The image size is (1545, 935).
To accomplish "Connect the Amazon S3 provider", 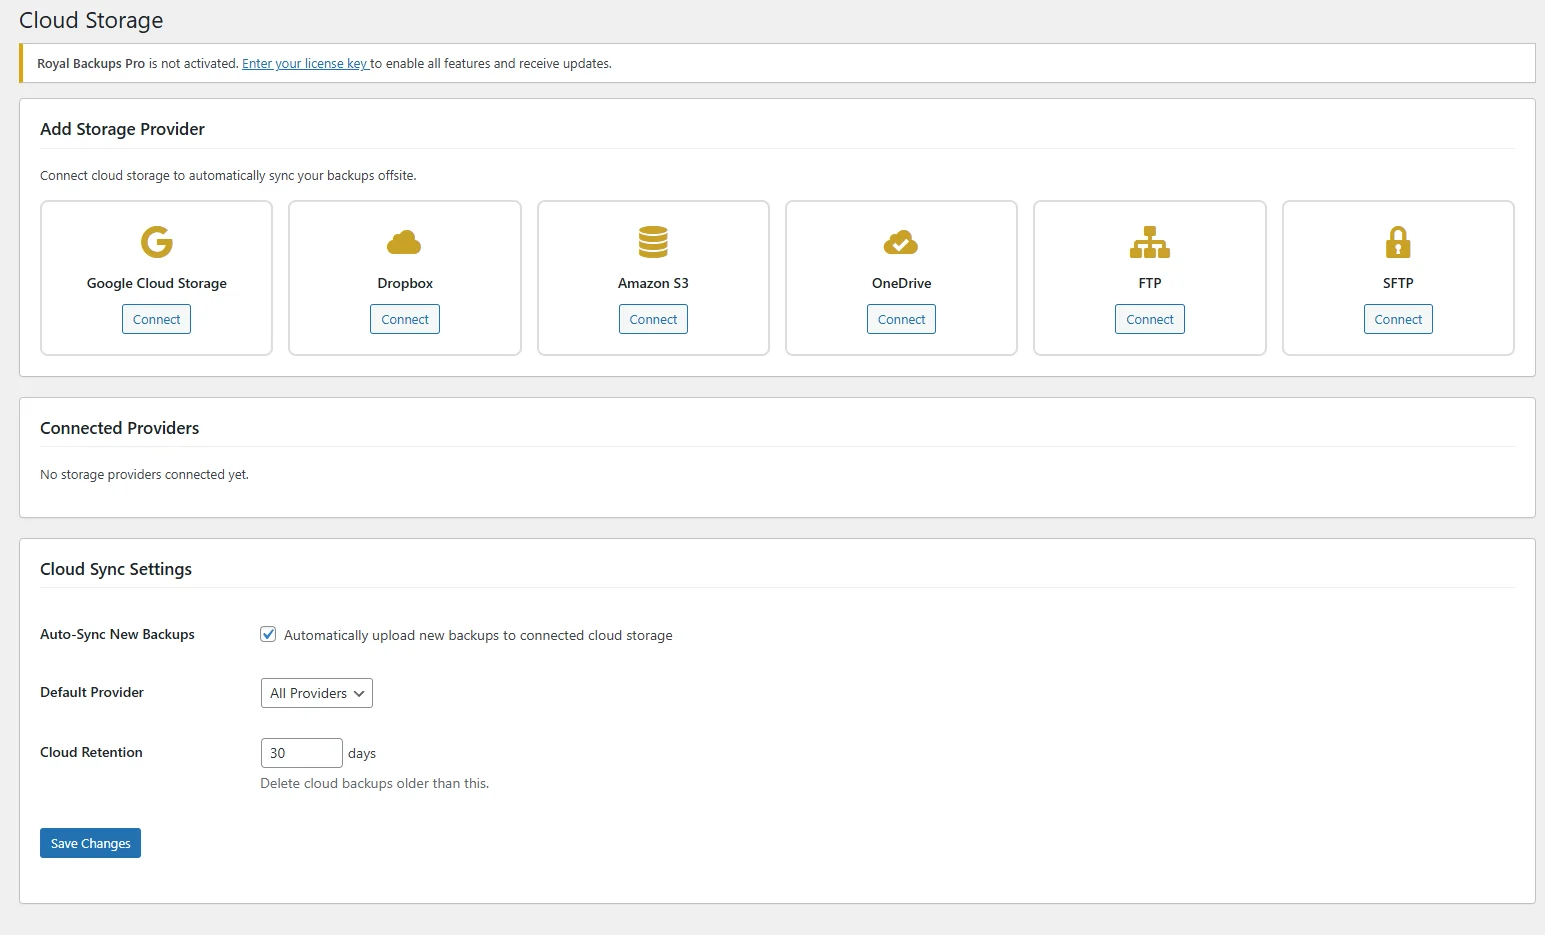I will click(653, 319).
